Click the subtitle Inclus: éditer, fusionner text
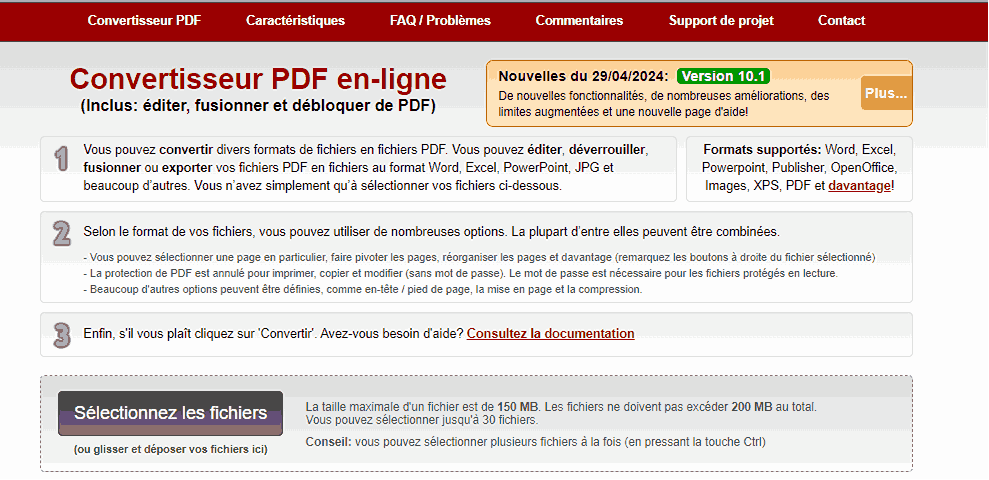Screen dimensions: 989x480 pos(258,106)
